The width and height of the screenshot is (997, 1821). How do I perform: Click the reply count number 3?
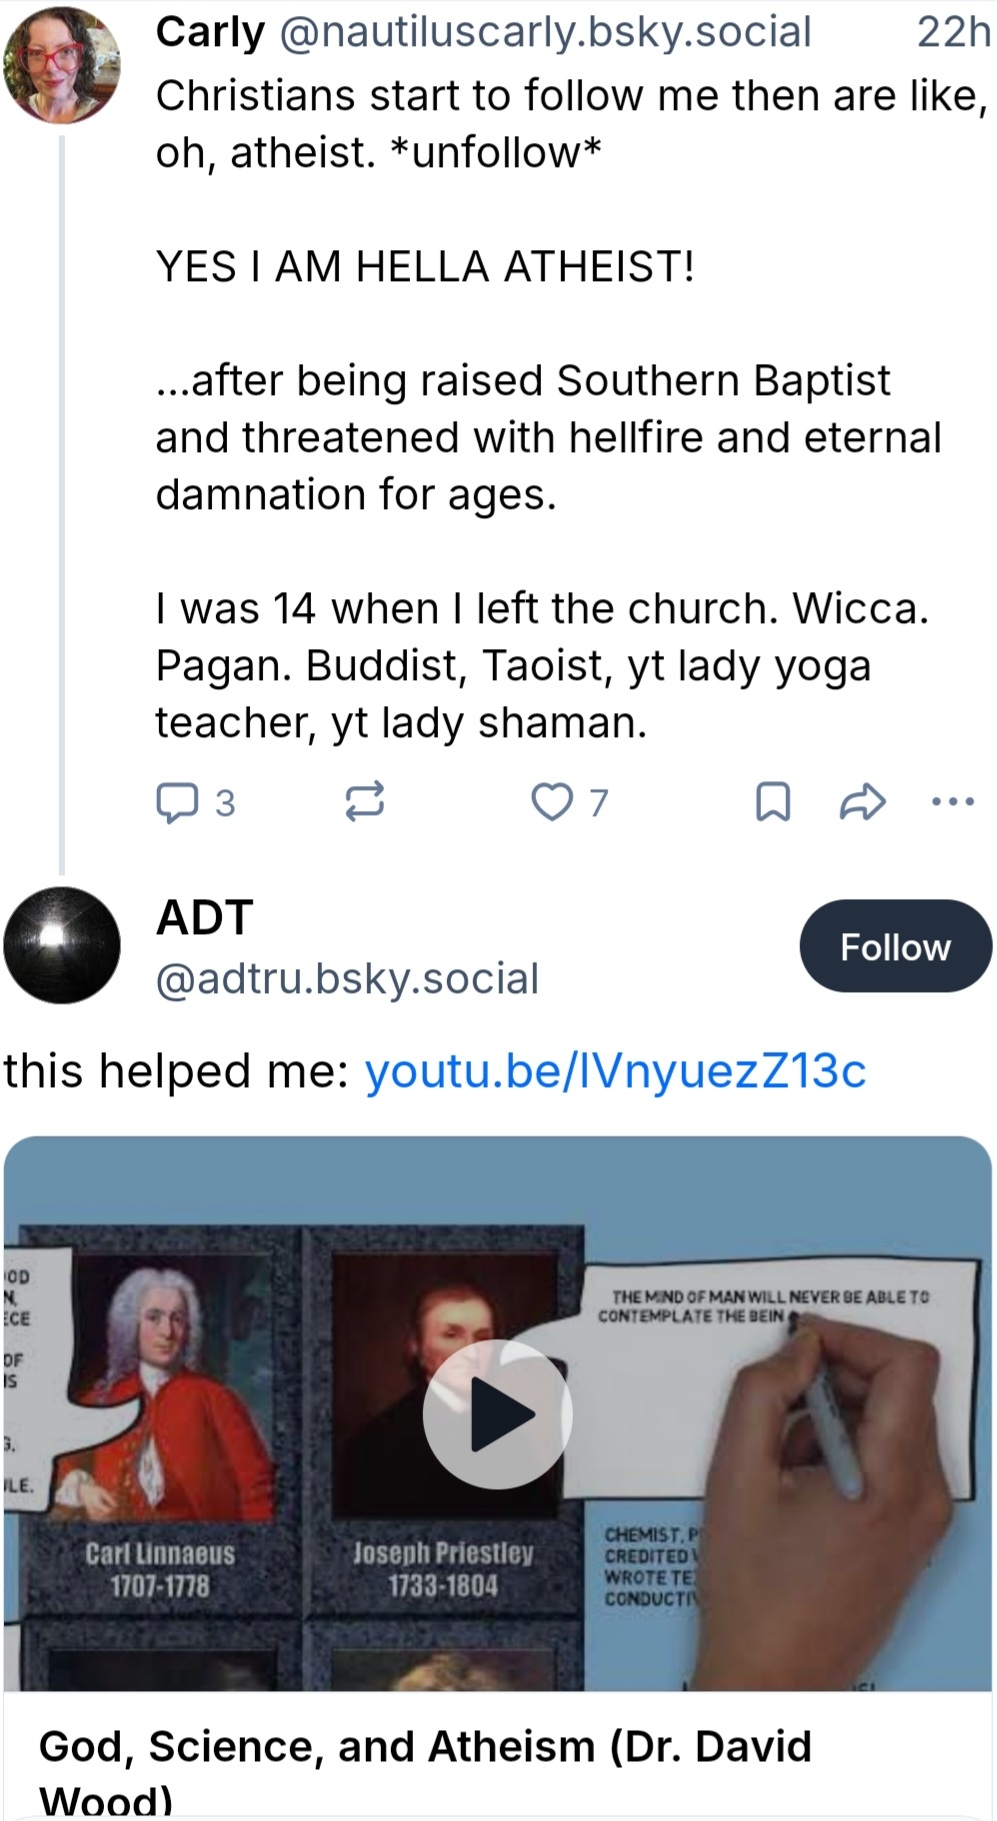(225, 803)
